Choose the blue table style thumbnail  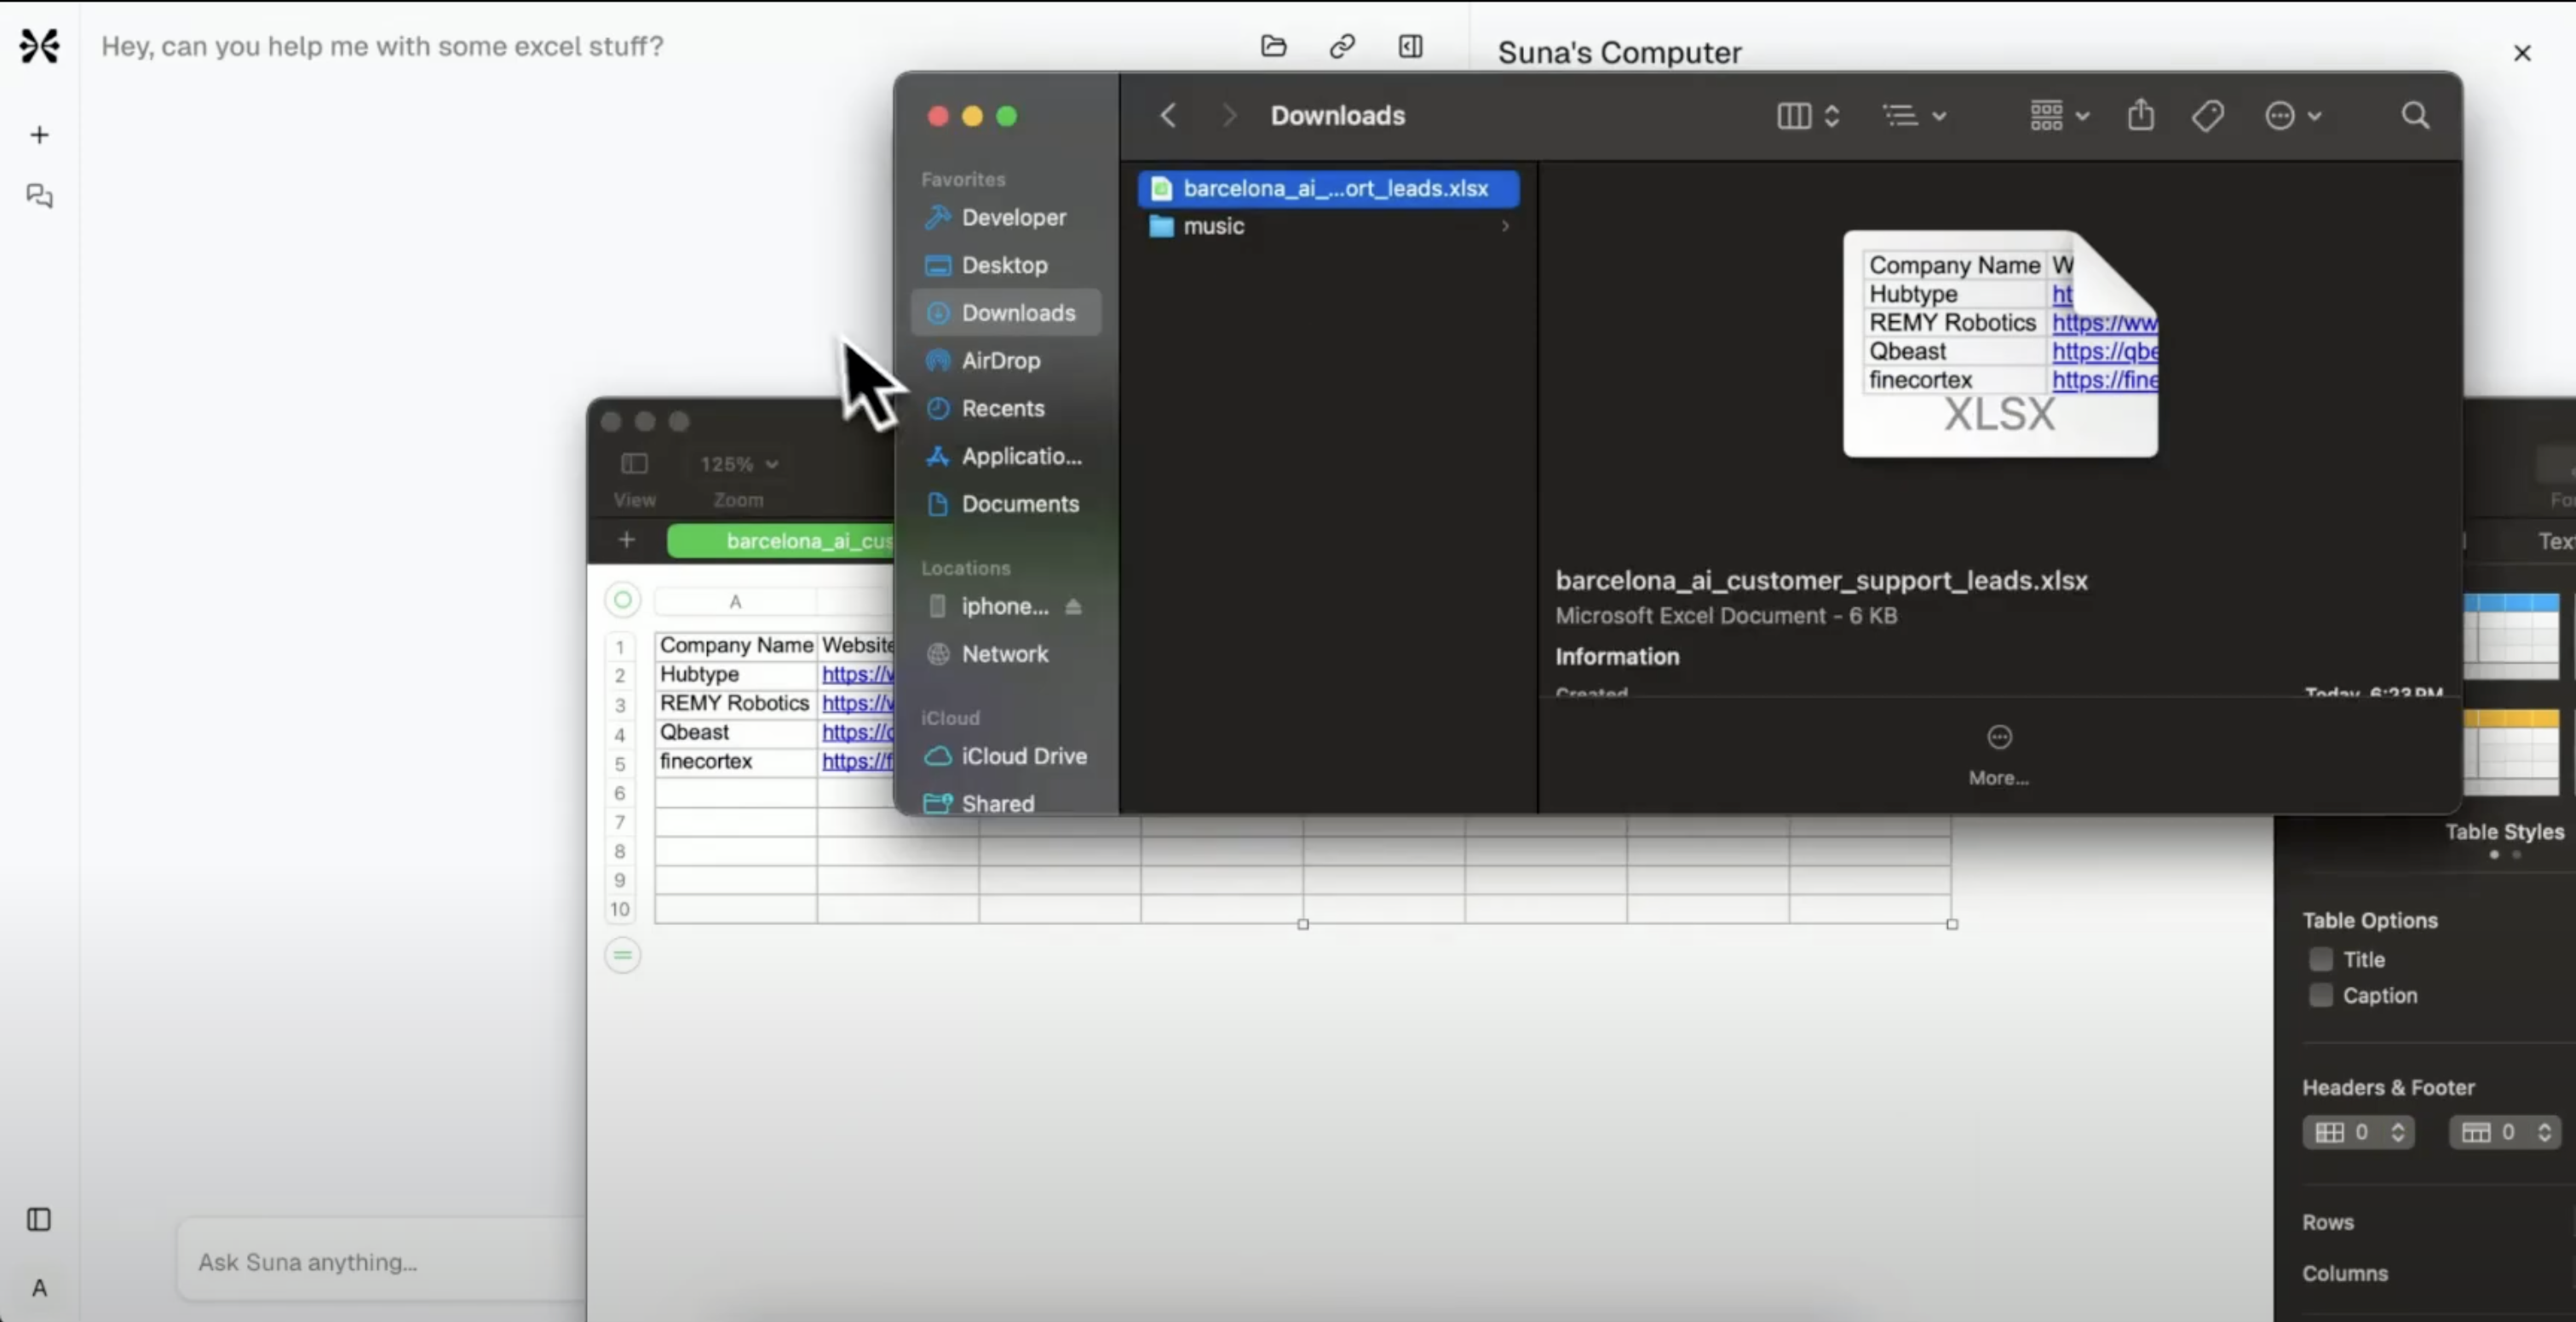click(x=2511, y=636)
